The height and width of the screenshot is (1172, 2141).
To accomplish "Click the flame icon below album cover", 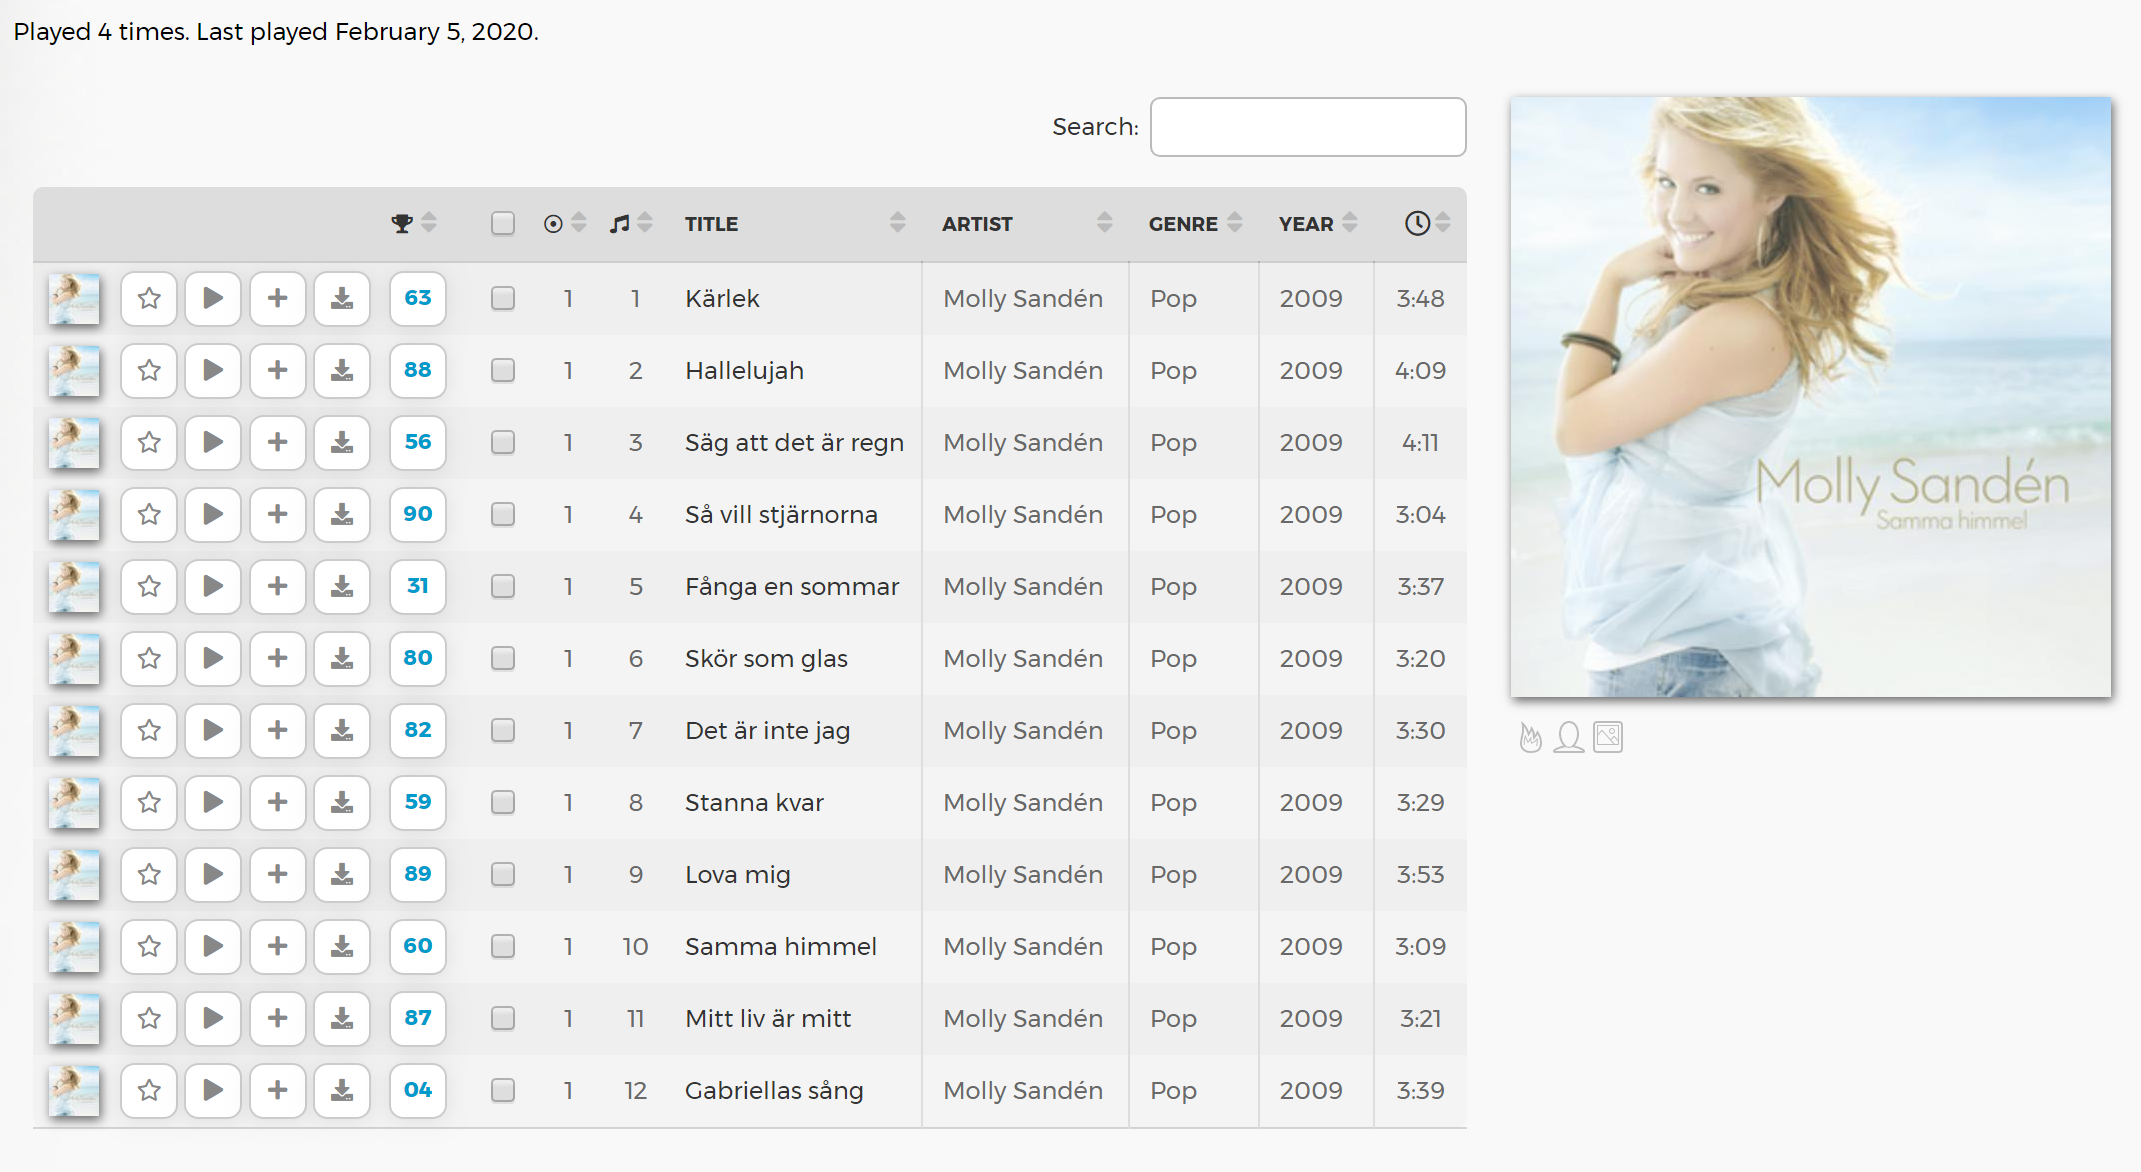I will [x=1530, y=737].
